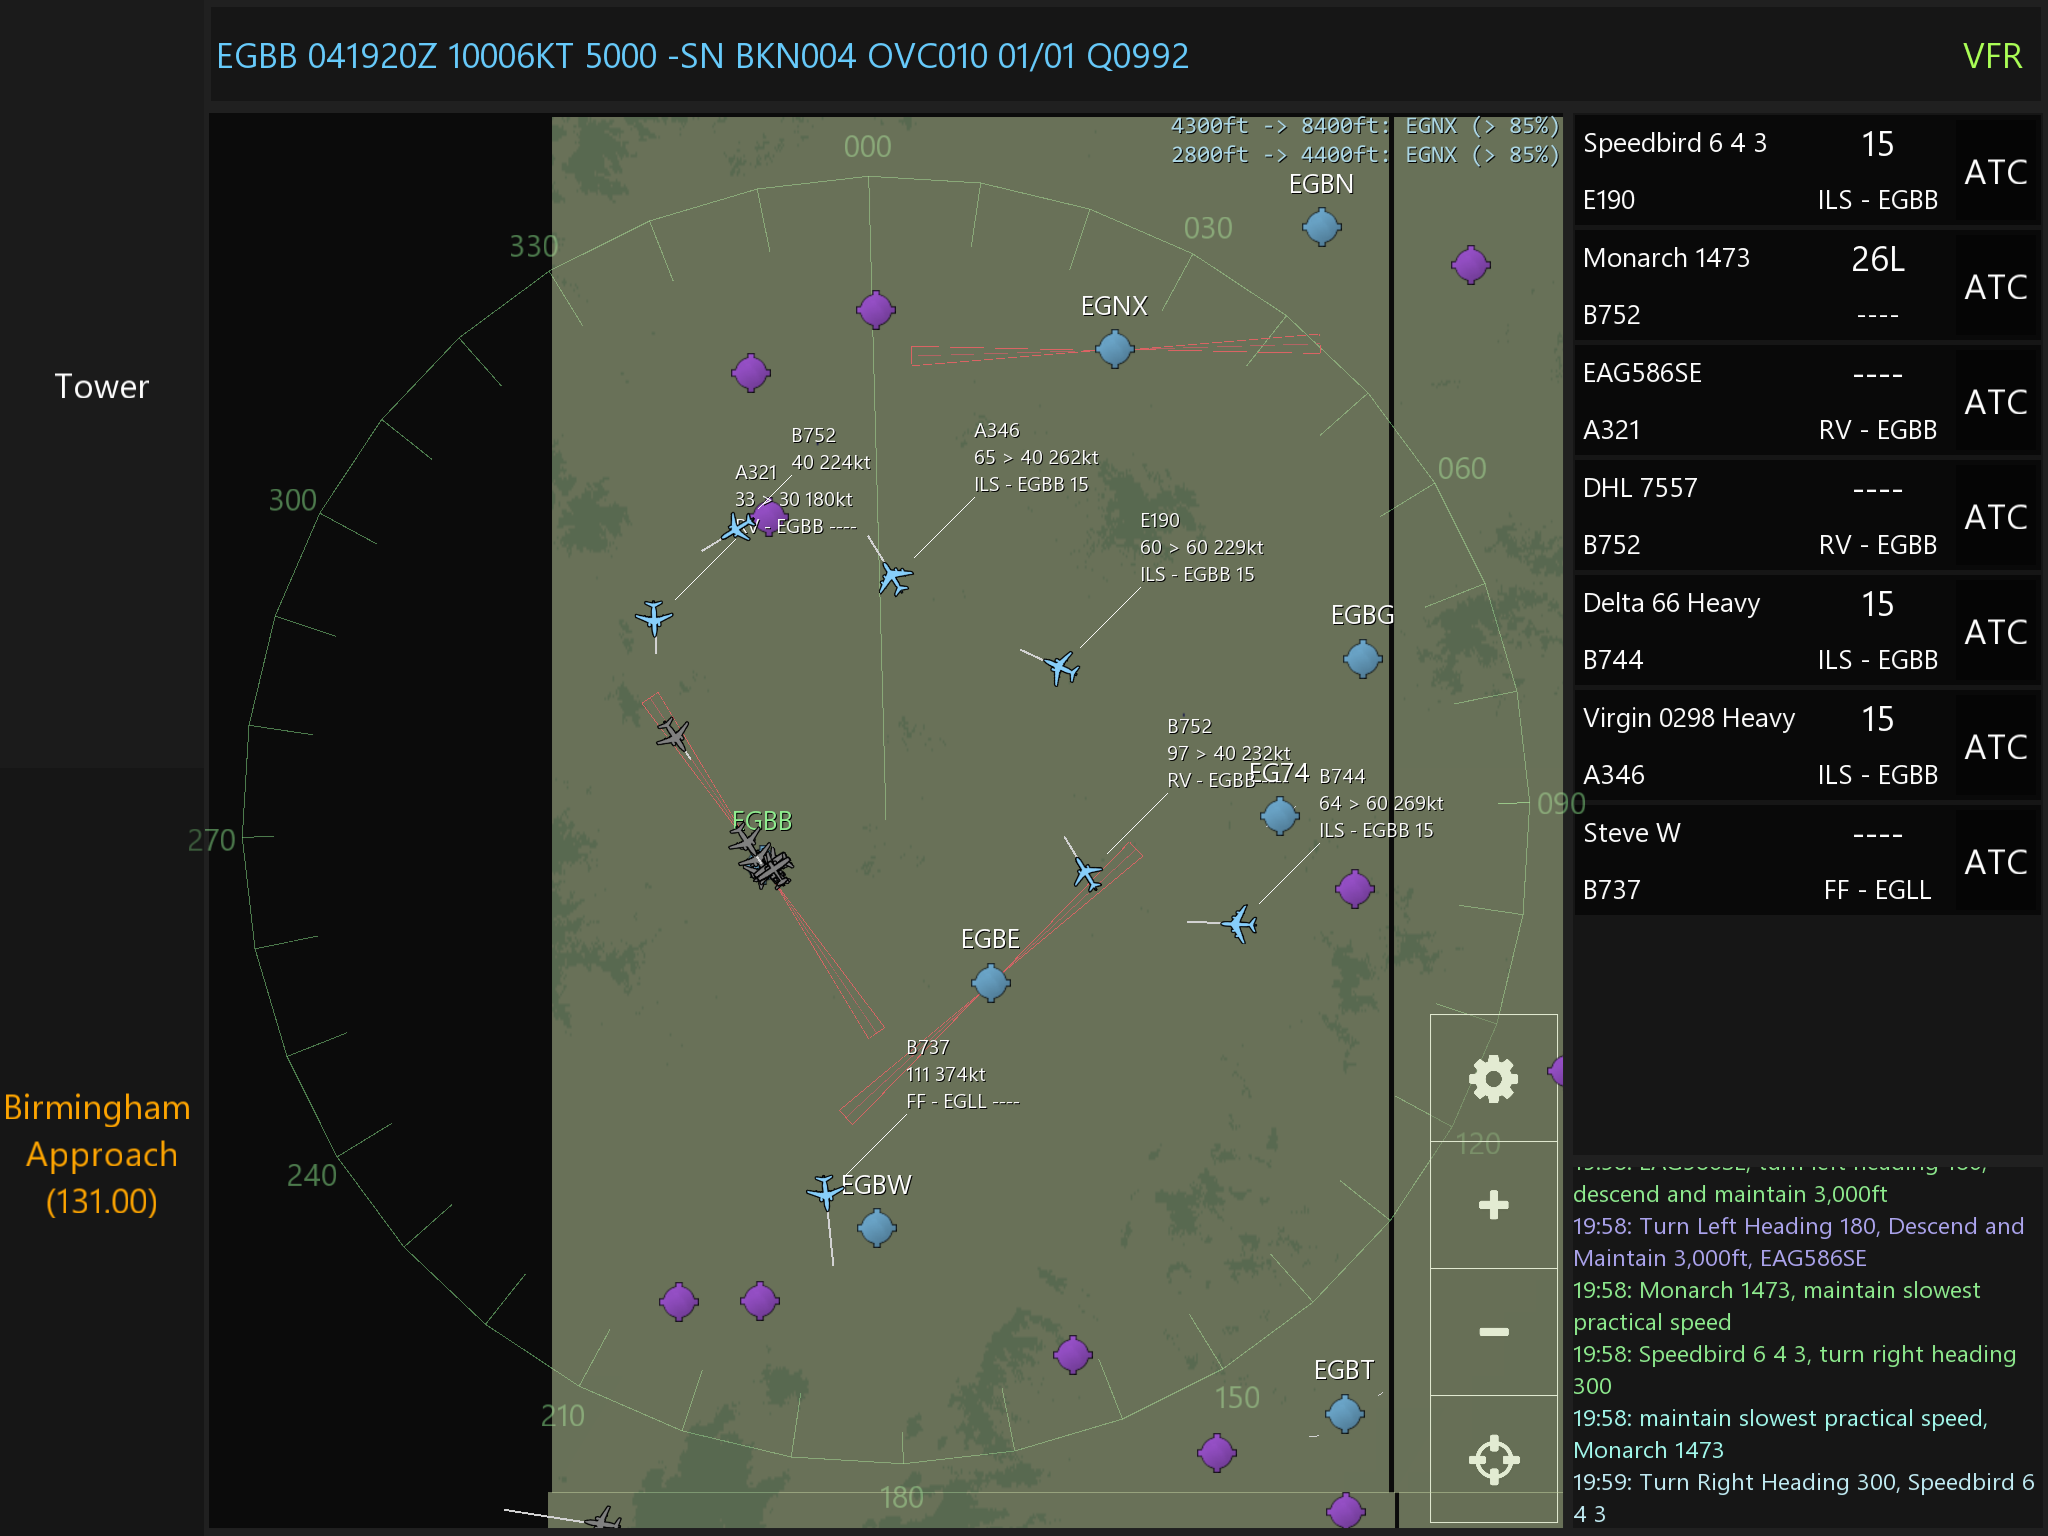This screenshot has height=1536, width=2048.
Task: Open RV - EGBB option for DHL 7557
Action: click(1877, 545)
